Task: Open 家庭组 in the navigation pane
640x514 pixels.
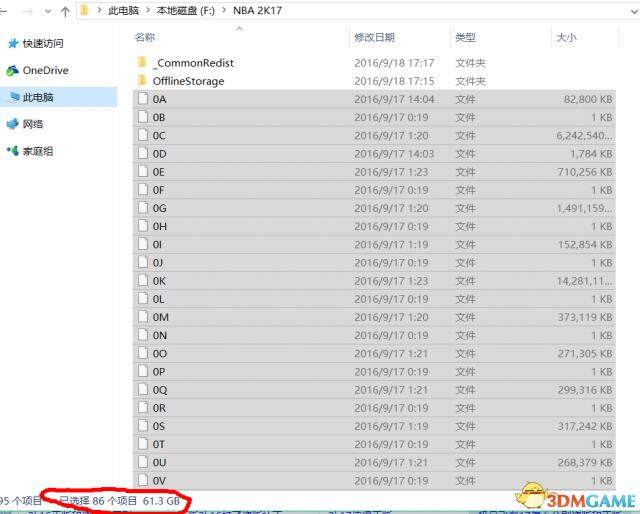Action: pos(38,151)
